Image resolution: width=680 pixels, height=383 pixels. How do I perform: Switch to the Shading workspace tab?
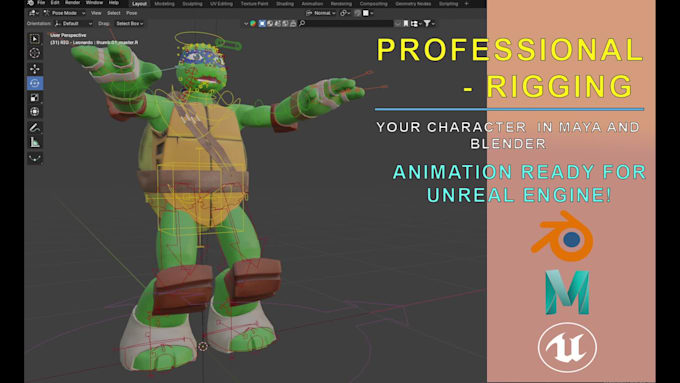(285, 3)
